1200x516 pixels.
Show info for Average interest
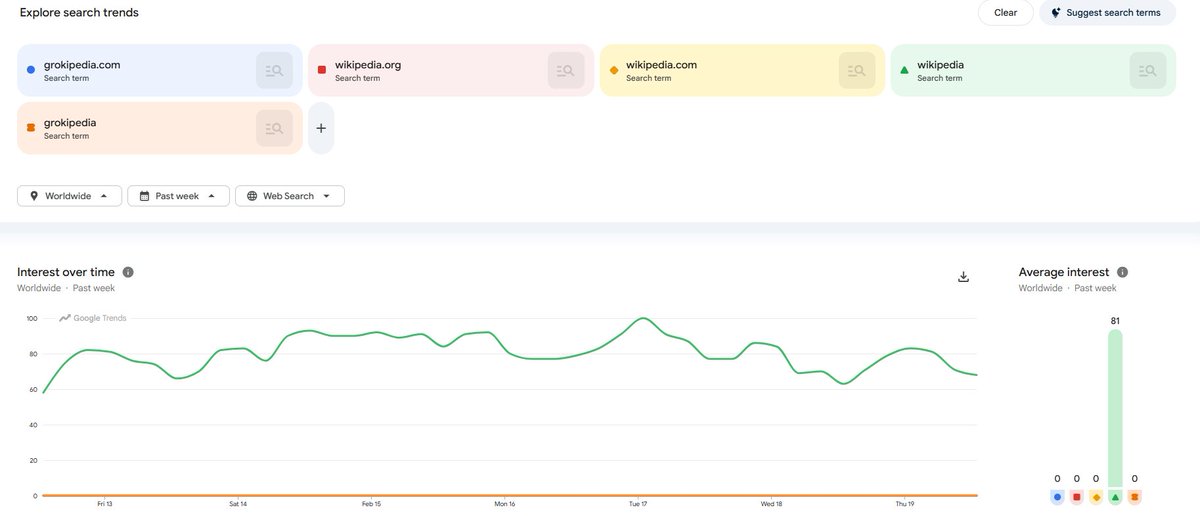click(1123, 272)
